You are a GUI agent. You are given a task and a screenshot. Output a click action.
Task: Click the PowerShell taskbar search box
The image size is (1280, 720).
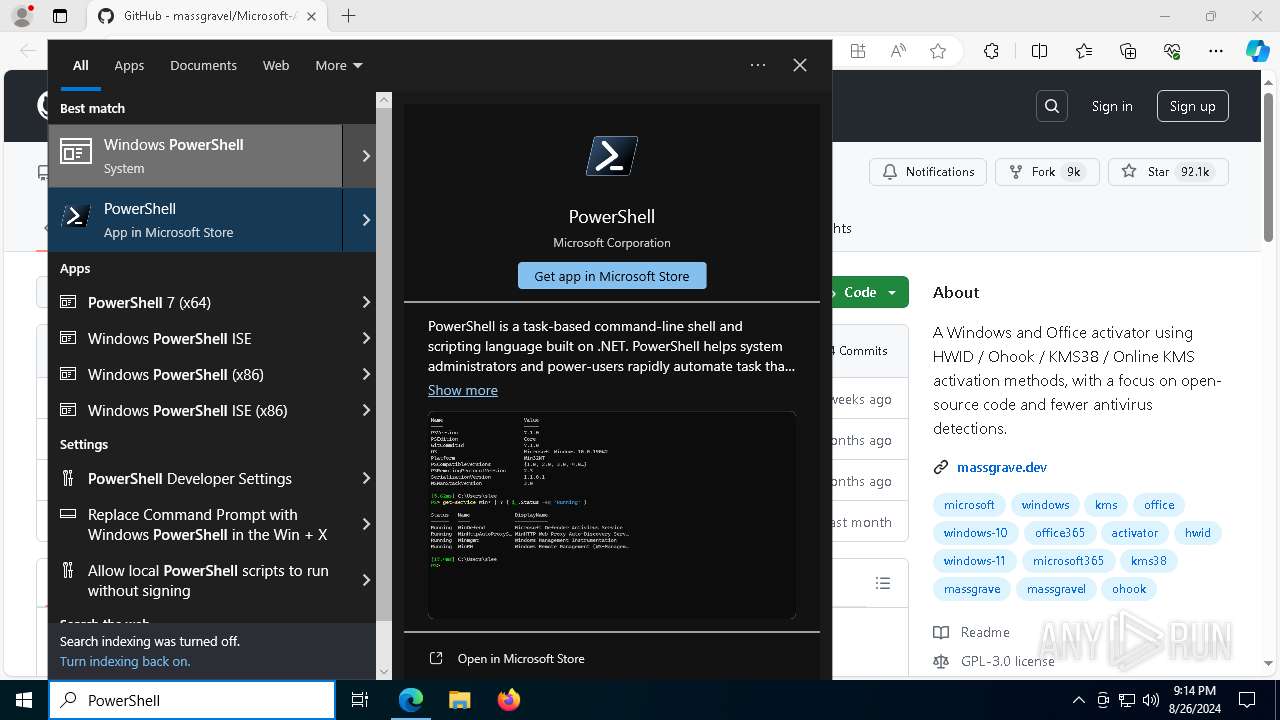pos(192,700)
